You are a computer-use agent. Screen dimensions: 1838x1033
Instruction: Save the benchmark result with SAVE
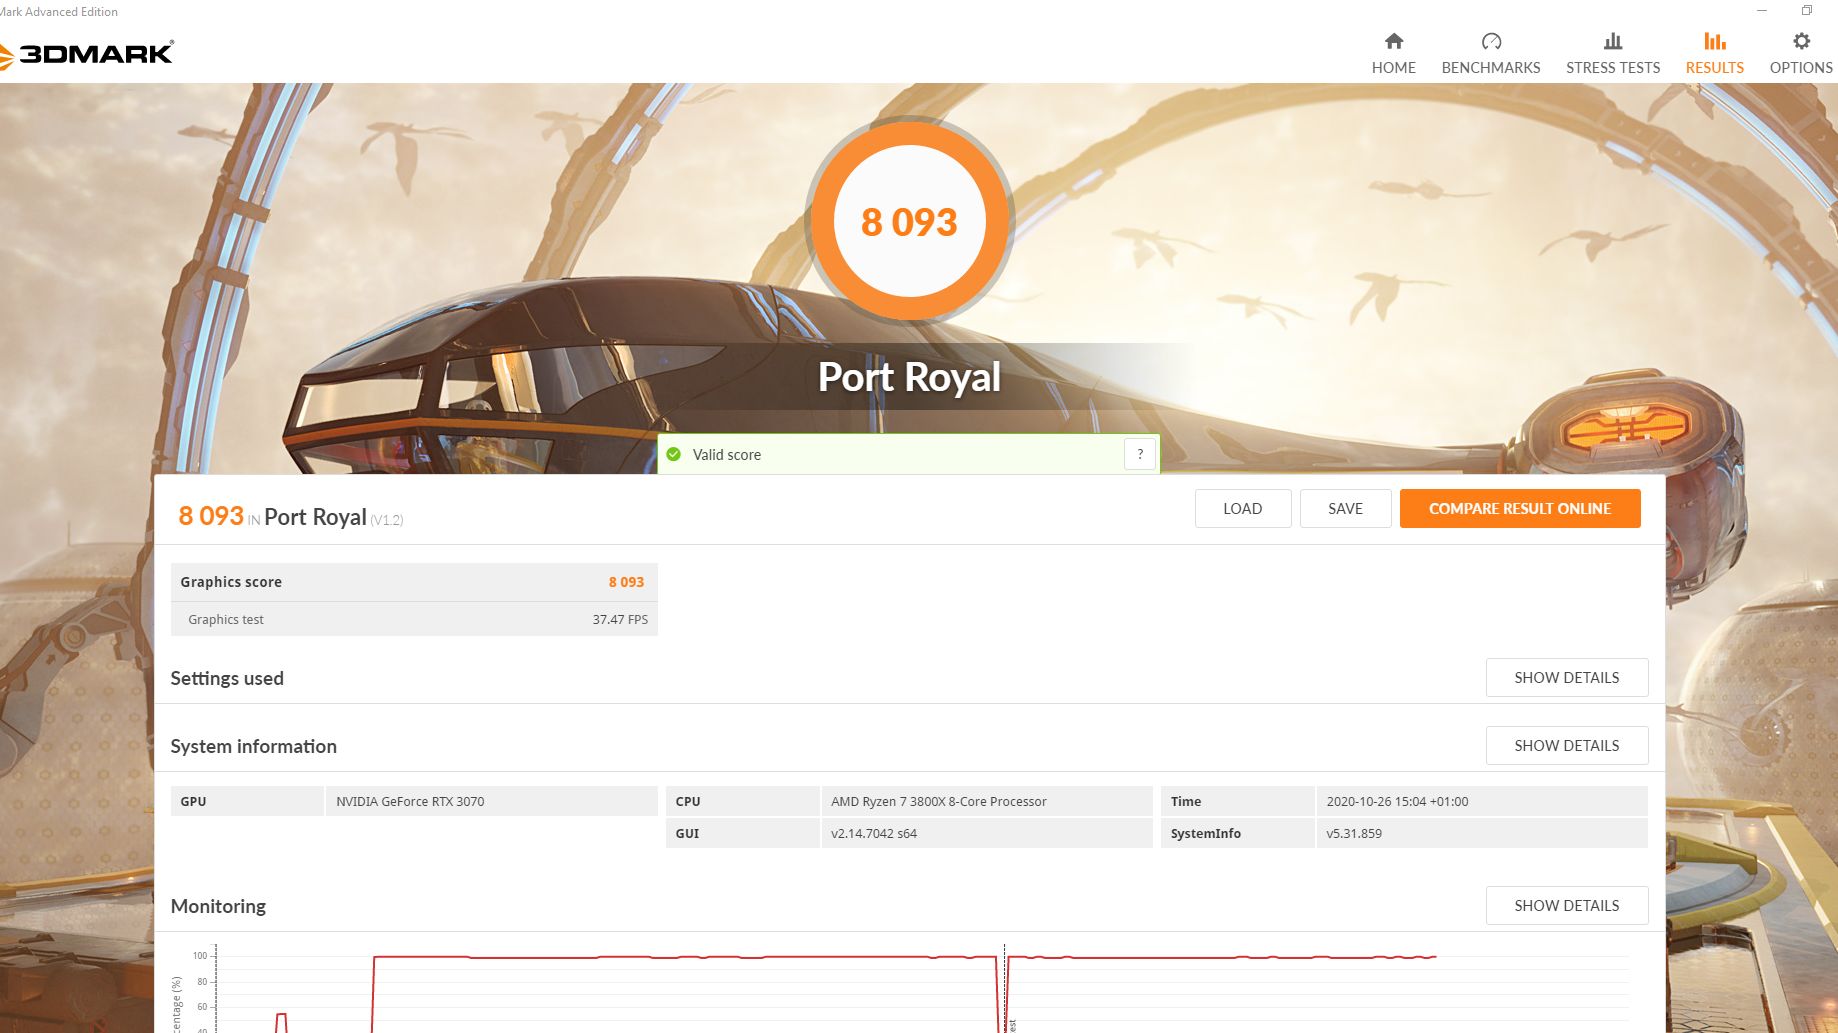(1345, 508)
